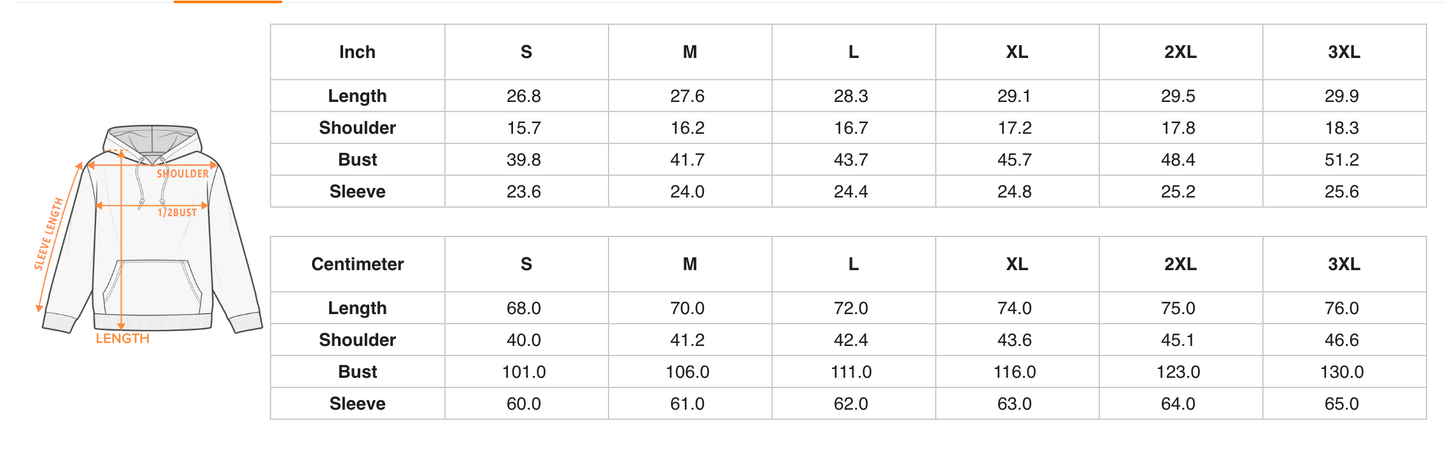Select the Length row label in inch table
This screenshot has width=1445, height=460.
[358, 96]
